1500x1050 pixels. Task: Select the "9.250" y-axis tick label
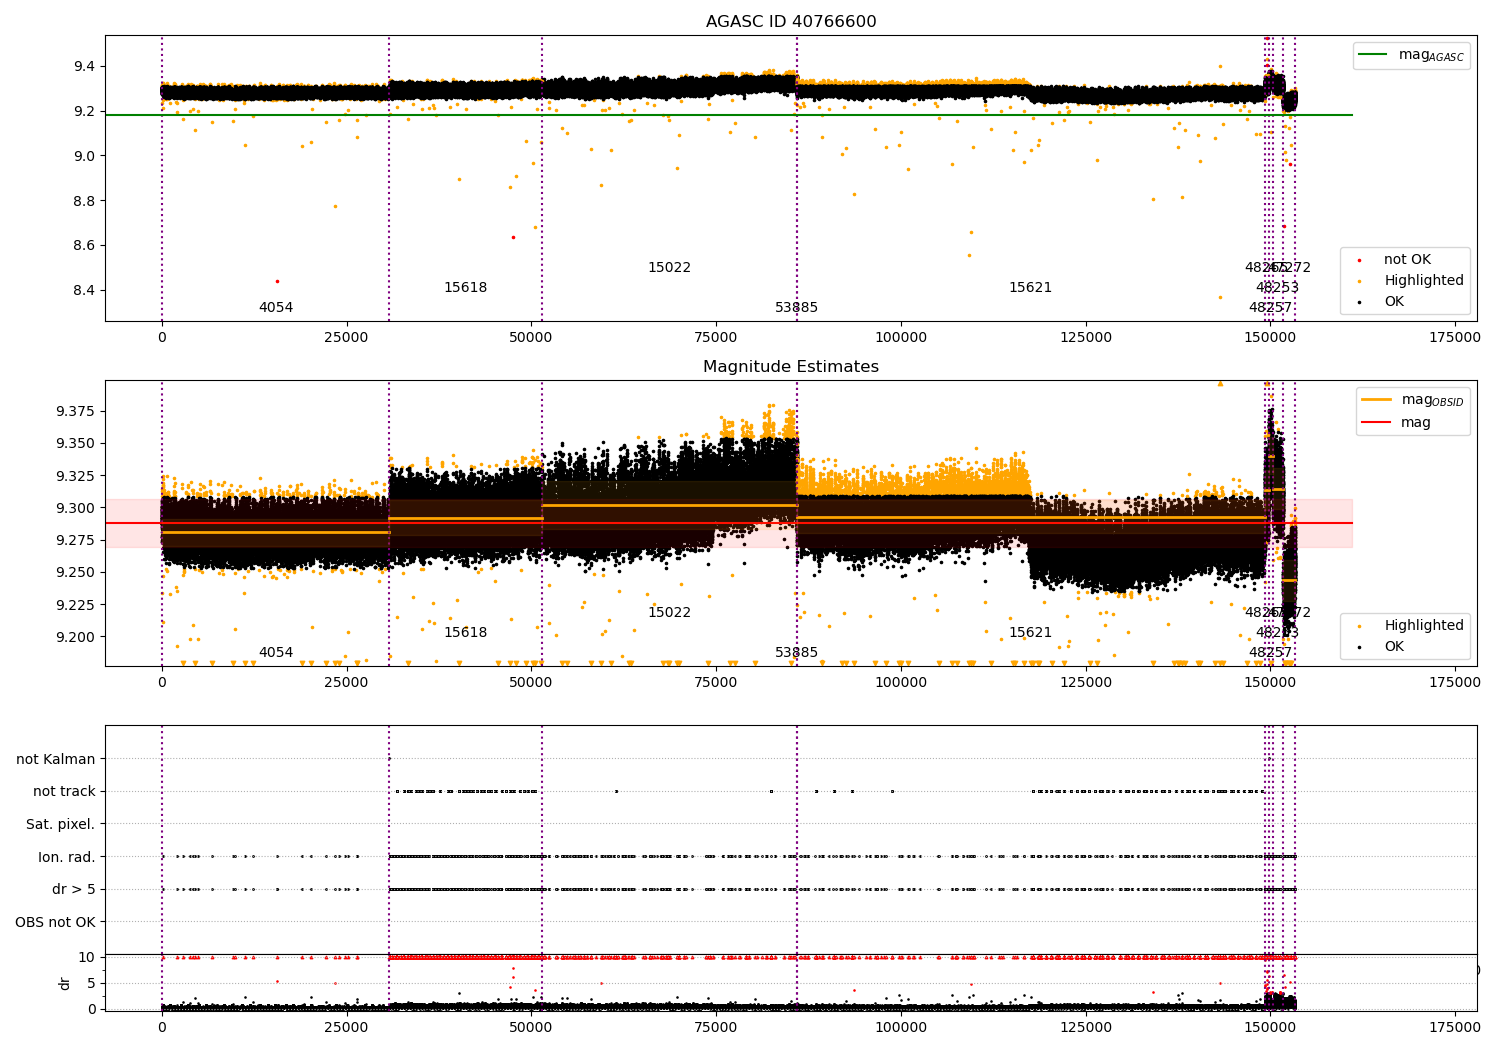click(x=76, y=573)
